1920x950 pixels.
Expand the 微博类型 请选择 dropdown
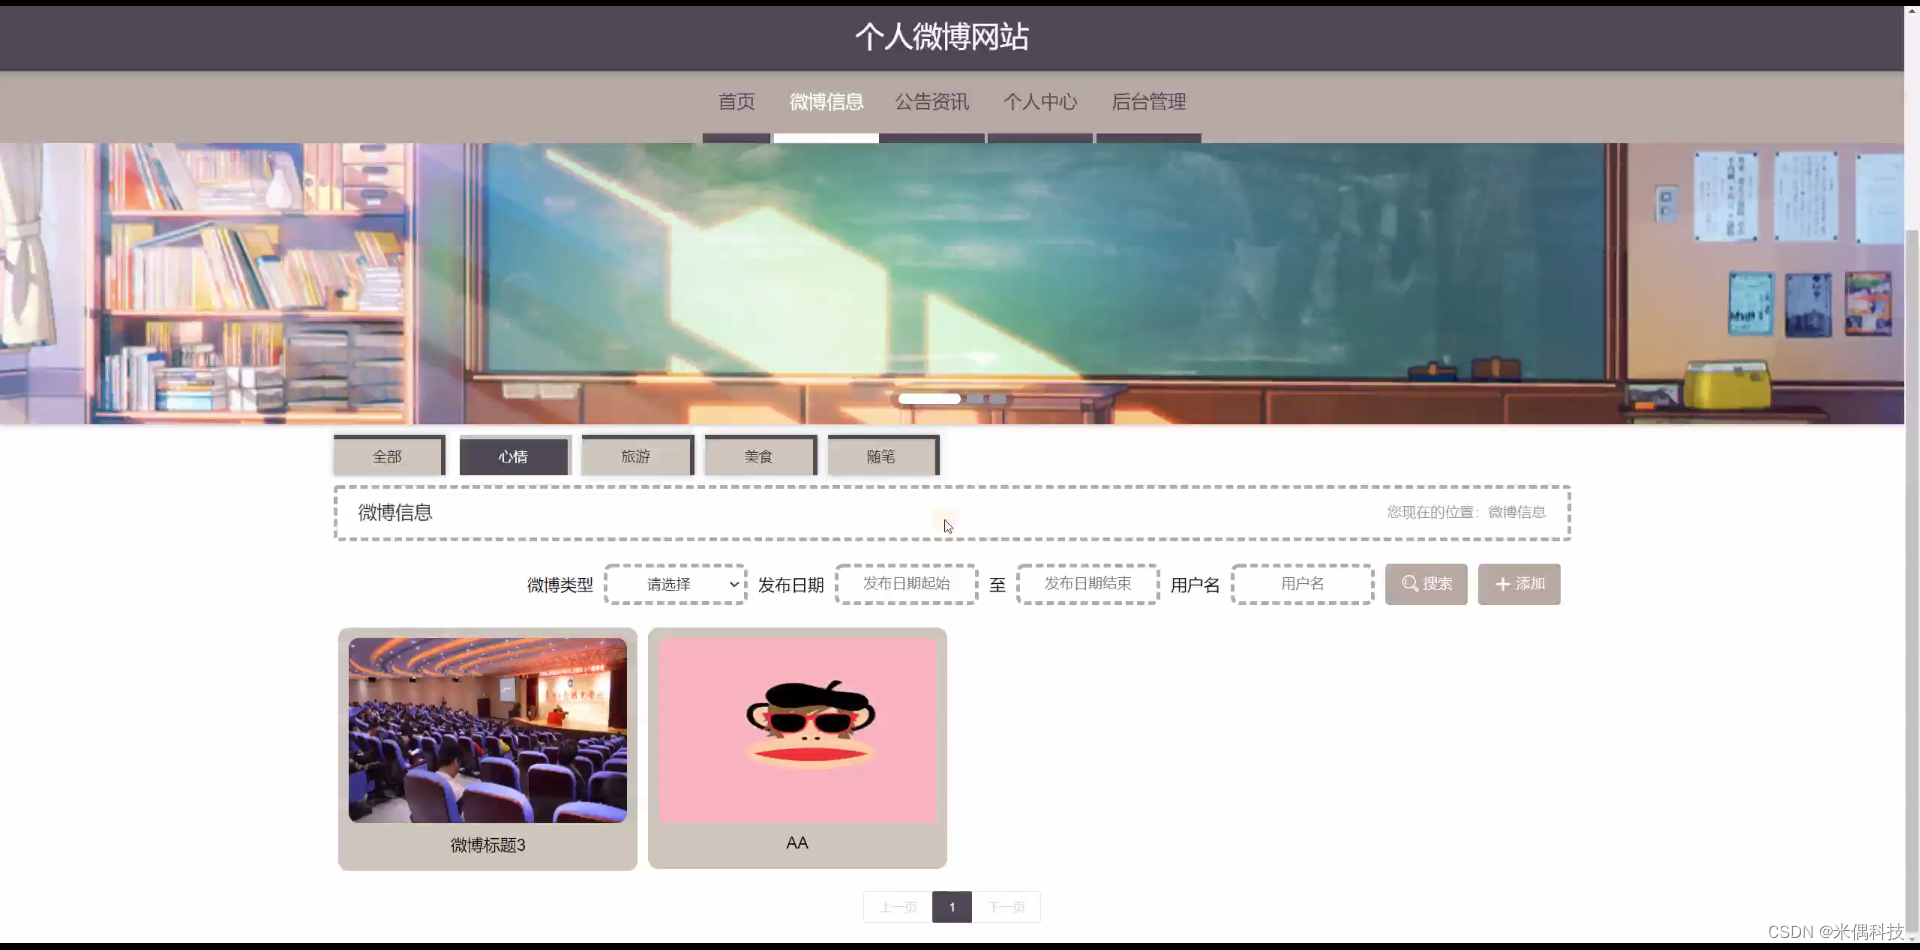click(x=676, y=584)
